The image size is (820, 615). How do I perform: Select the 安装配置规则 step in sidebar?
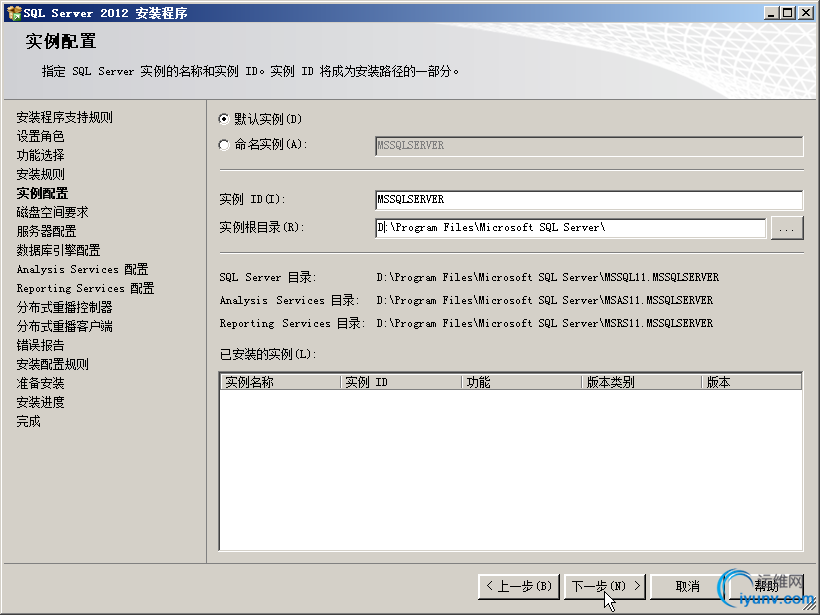[x=52, y=365]
